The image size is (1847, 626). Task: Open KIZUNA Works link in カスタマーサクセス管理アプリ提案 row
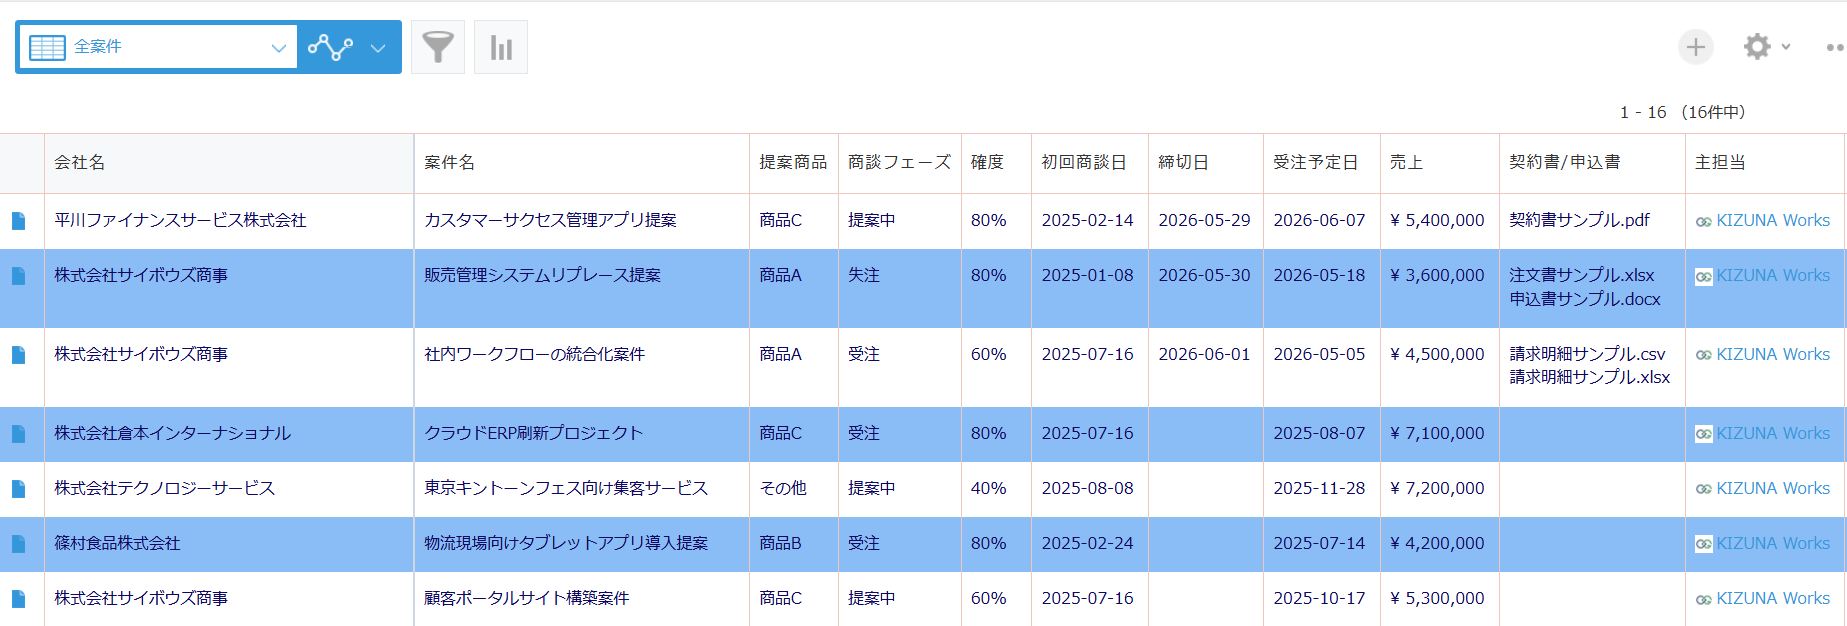click(1772, 220)
